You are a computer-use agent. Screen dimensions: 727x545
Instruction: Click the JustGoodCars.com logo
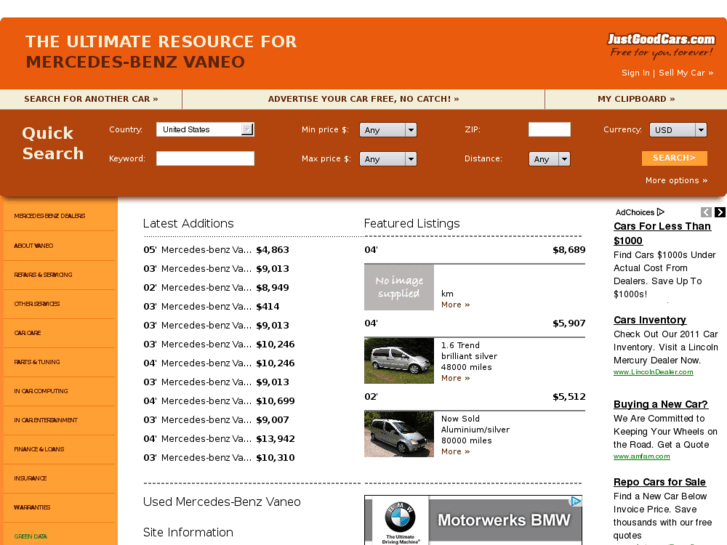661,45
